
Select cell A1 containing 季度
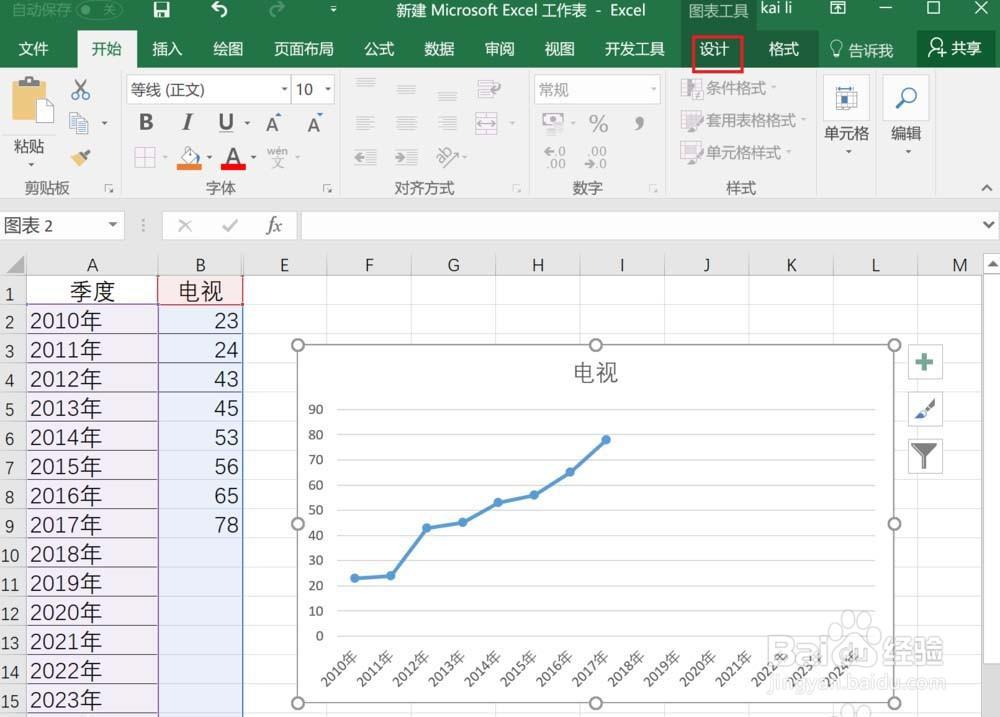point(92,292)
